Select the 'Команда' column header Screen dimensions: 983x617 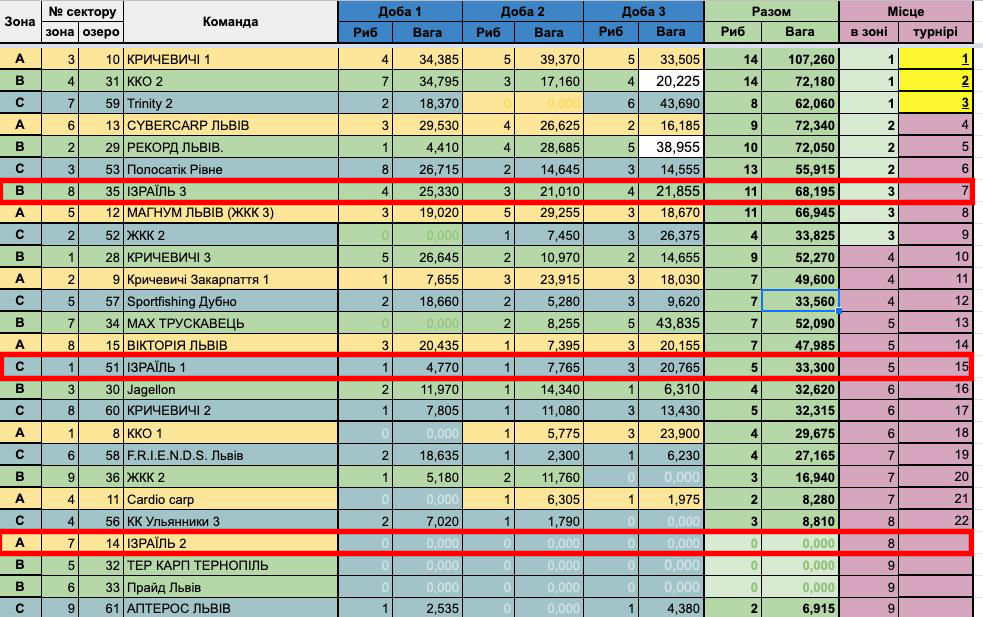click(231, 21)
